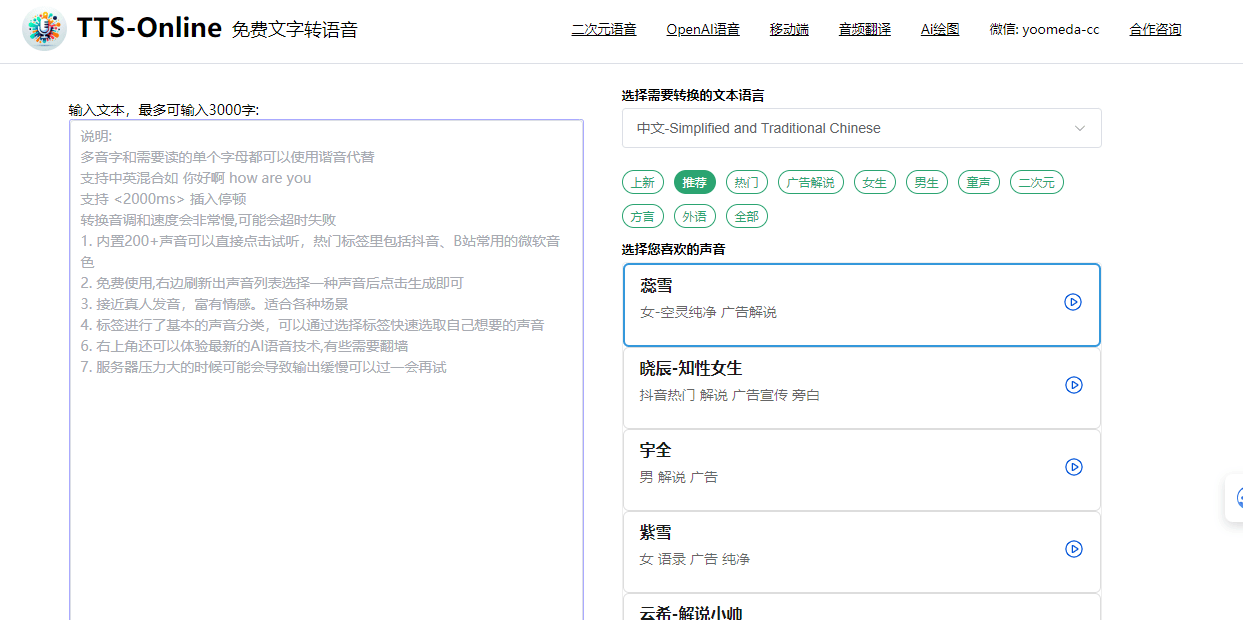This screenshot has height=620, width=1243.
Task: Click the Ai绘图 navigation link
Action: tap(940, 30)
